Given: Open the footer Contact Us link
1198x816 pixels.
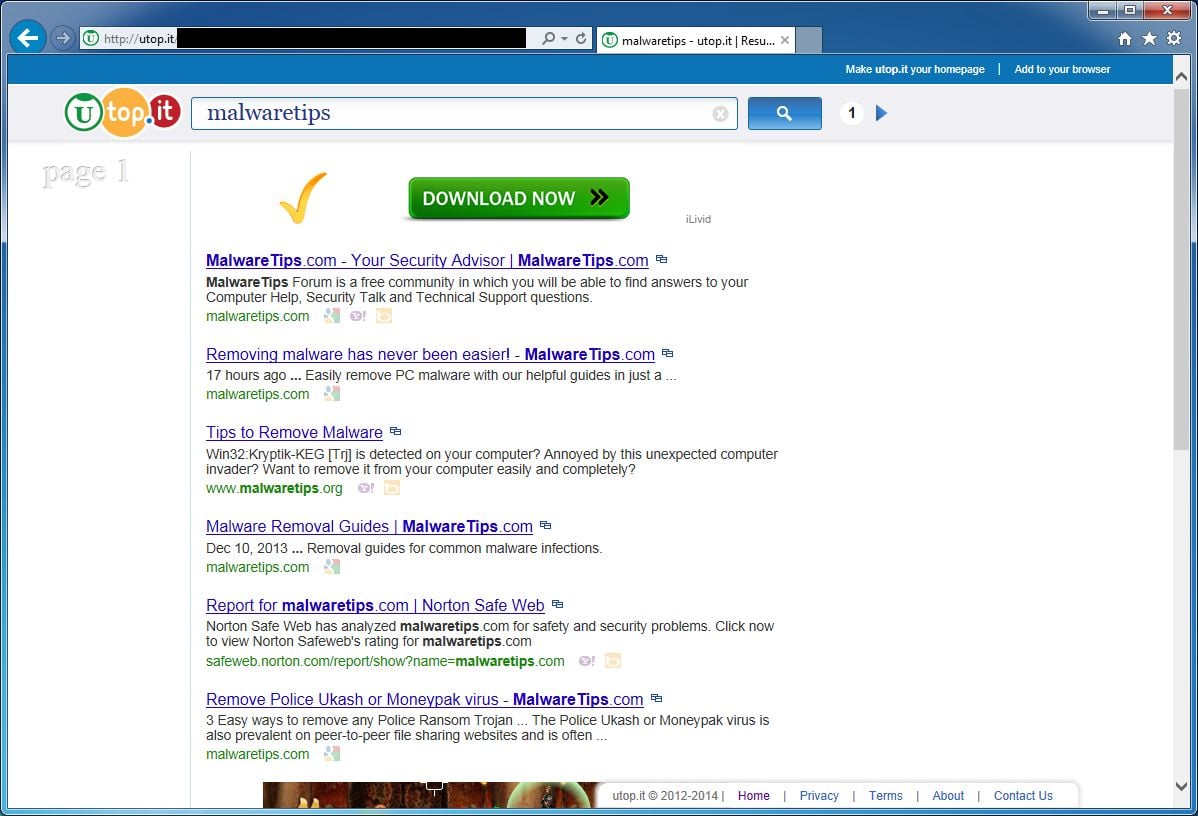Looking at the screenshot, I should click(x=1023, y=795).
